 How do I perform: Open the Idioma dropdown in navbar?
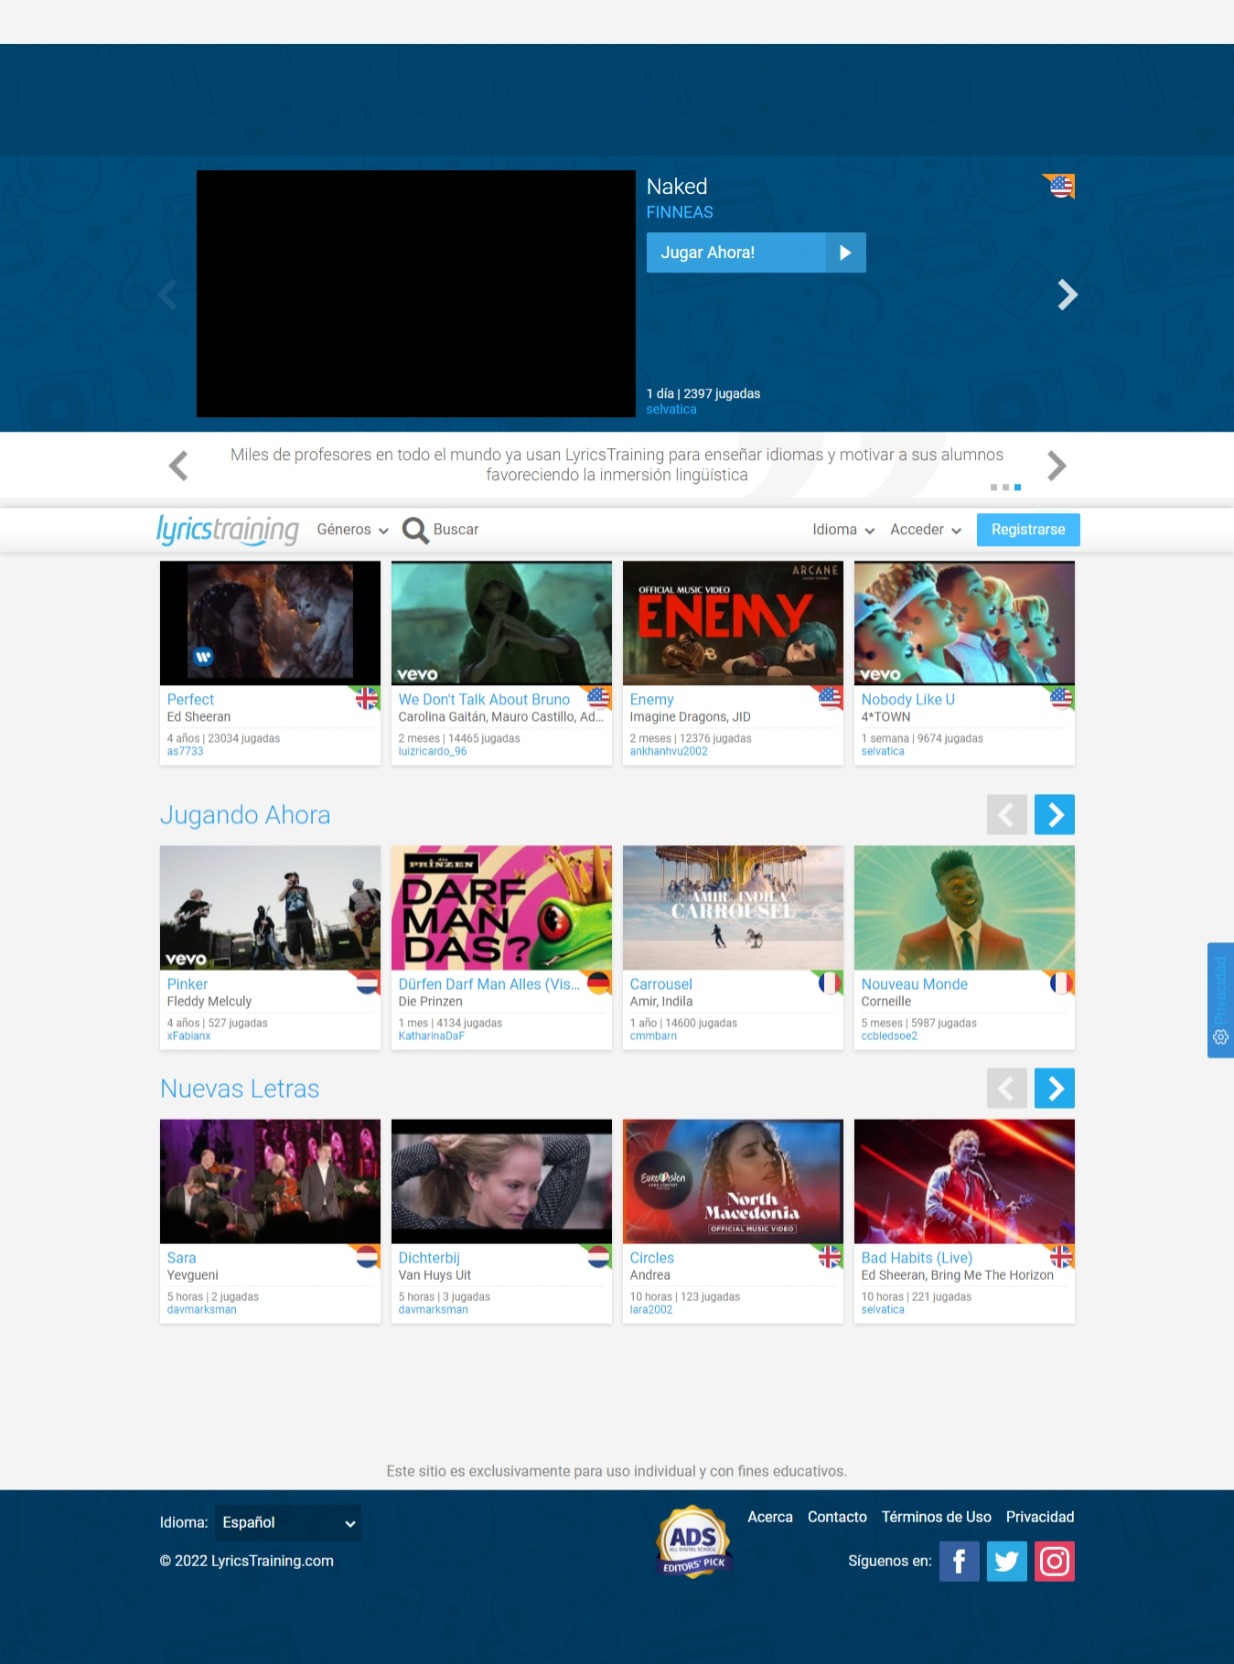(843, 530)
